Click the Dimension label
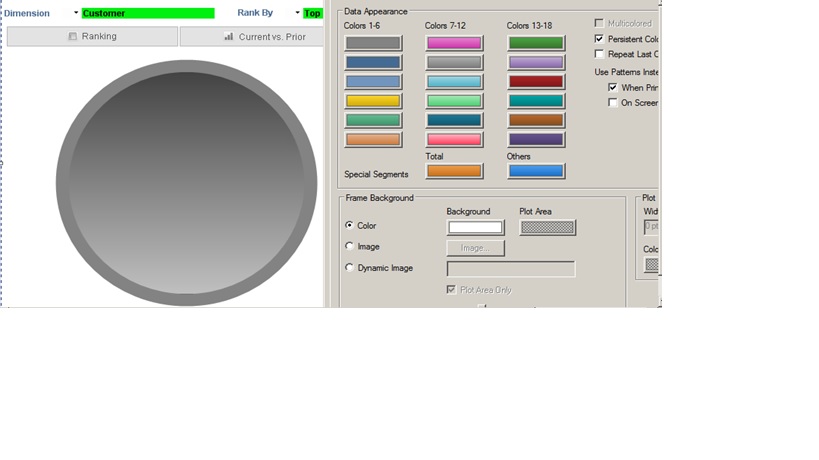819x460 pixels. [27, 13]
